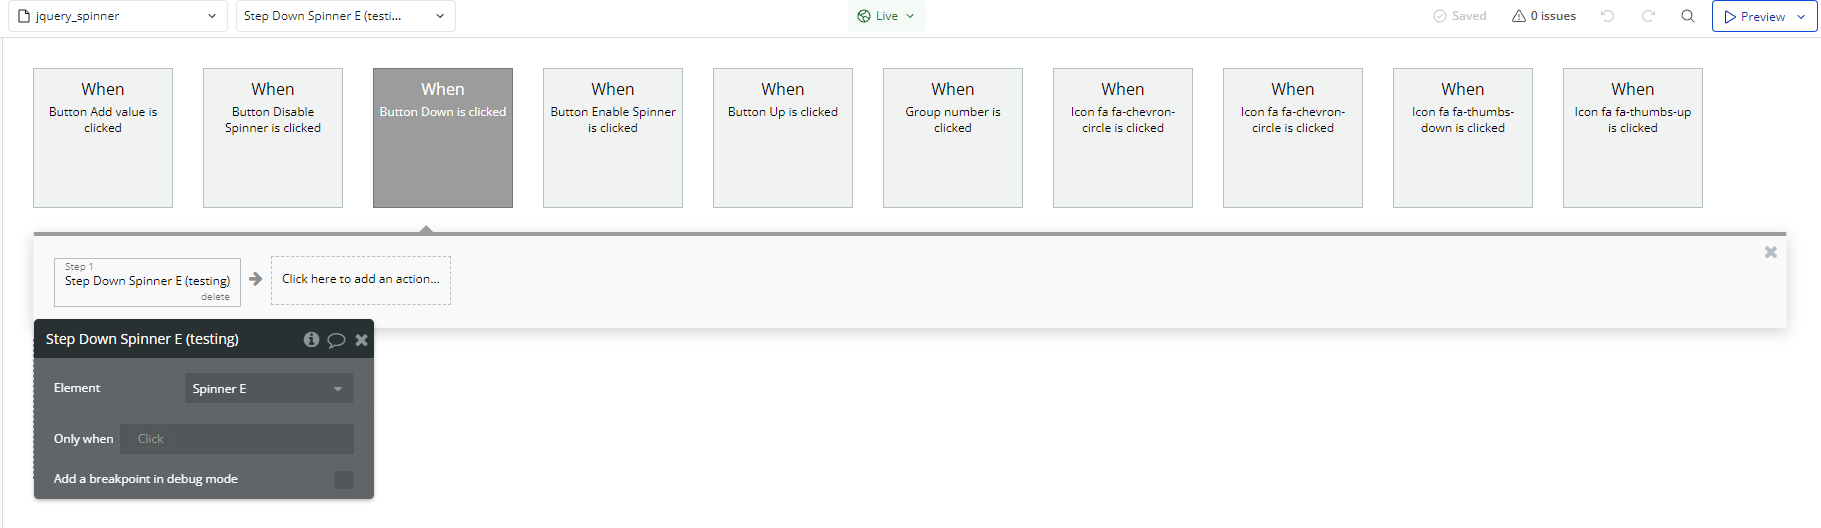The width and height of the screenshot is (1821, 528).
Task: Select the Button Disable Spinner is clicked event
Action: pyautogui.click(x=273, y=138)
